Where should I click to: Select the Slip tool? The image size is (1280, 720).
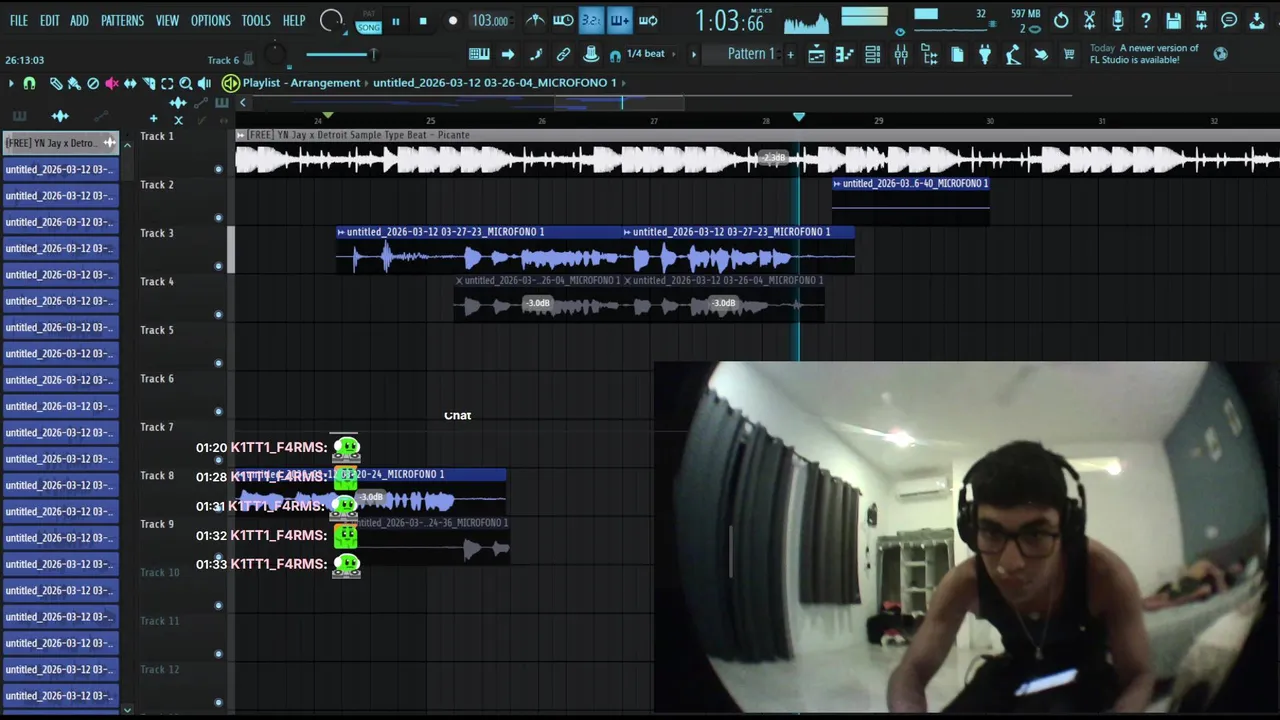(x=130, y=84)
